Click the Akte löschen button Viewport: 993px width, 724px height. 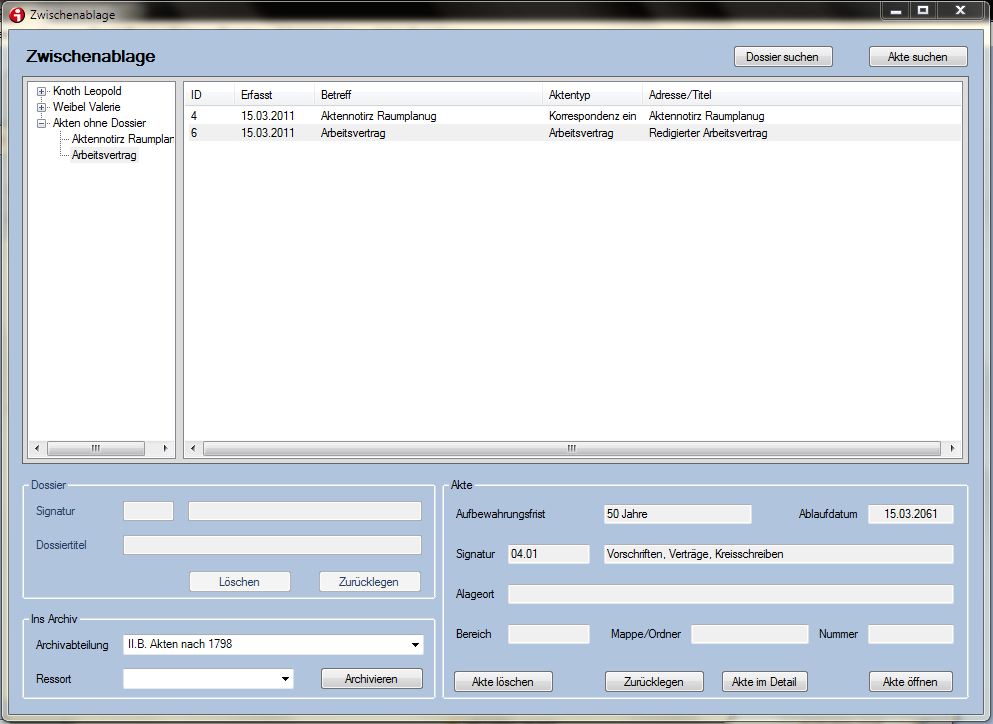(502, 682)
